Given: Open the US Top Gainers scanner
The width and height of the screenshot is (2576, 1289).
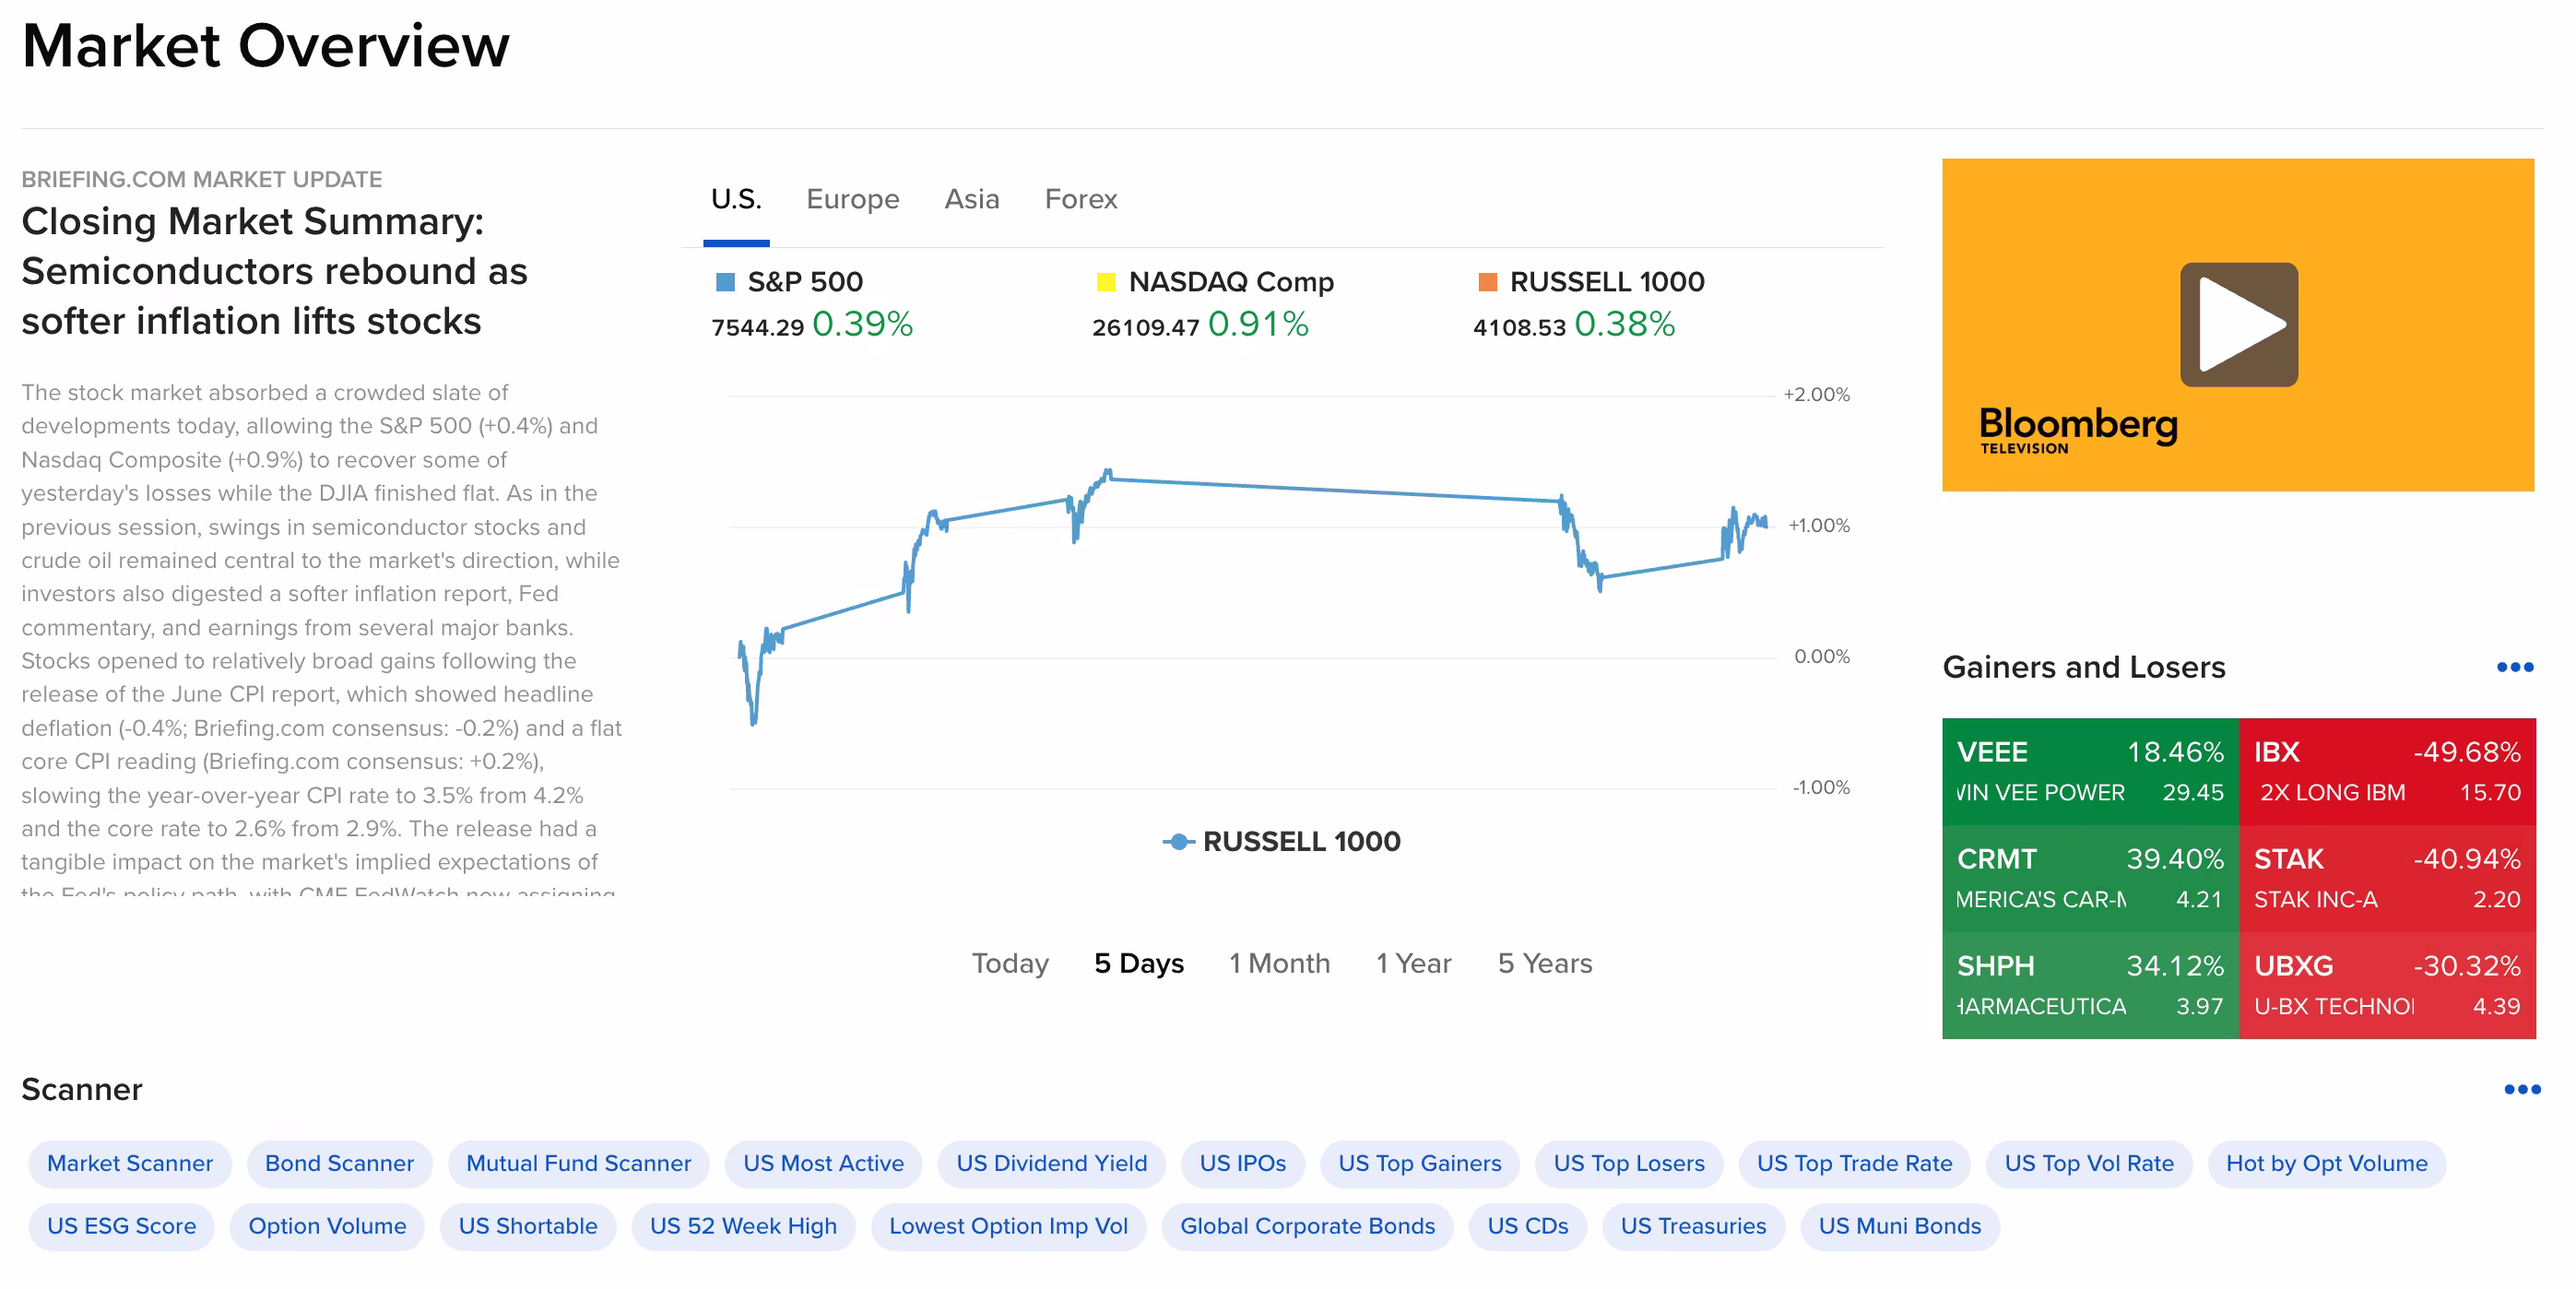Looking at the screenshot, I should [1419, 1164].
